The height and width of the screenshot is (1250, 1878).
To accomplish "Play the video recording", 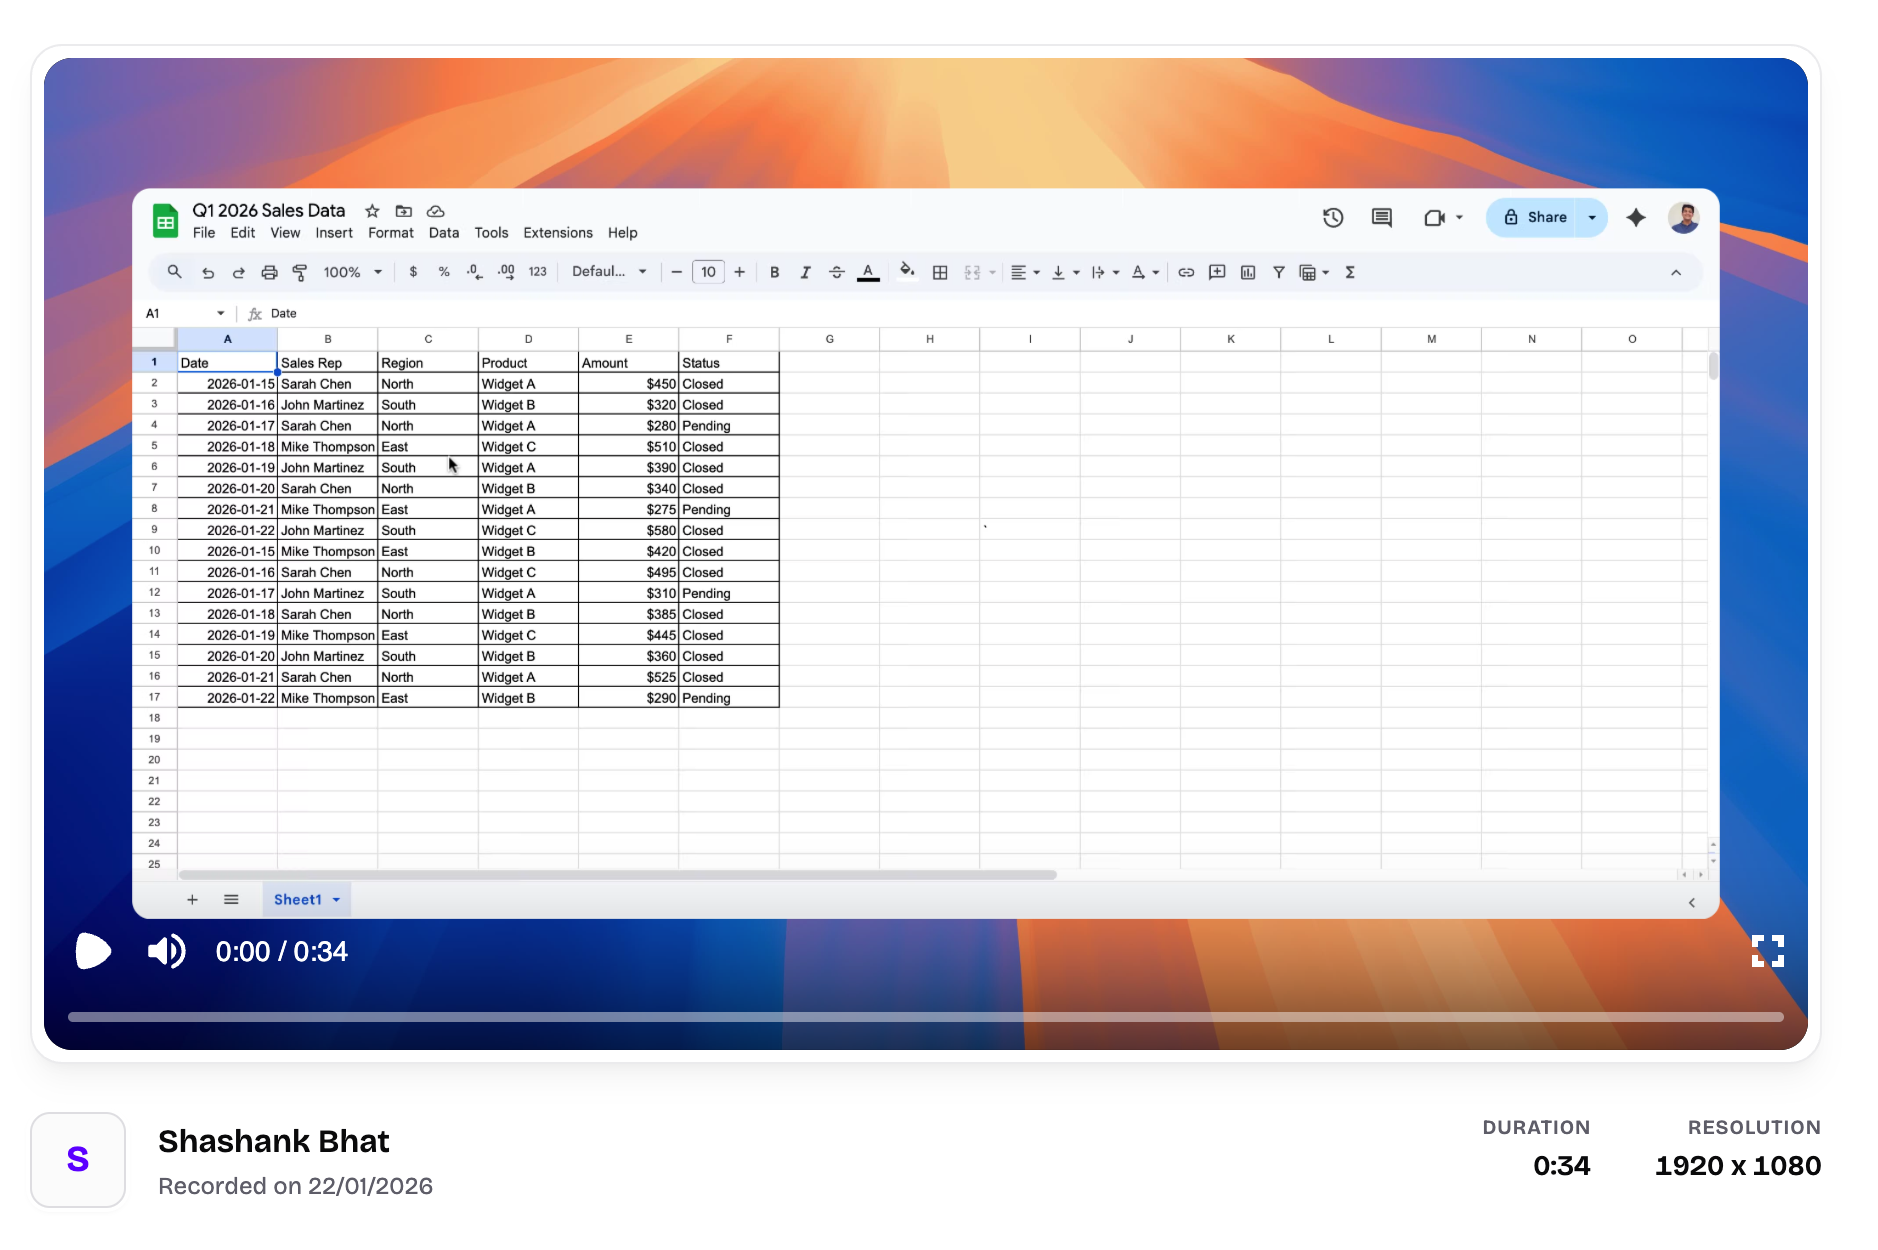I will point(93,951).
